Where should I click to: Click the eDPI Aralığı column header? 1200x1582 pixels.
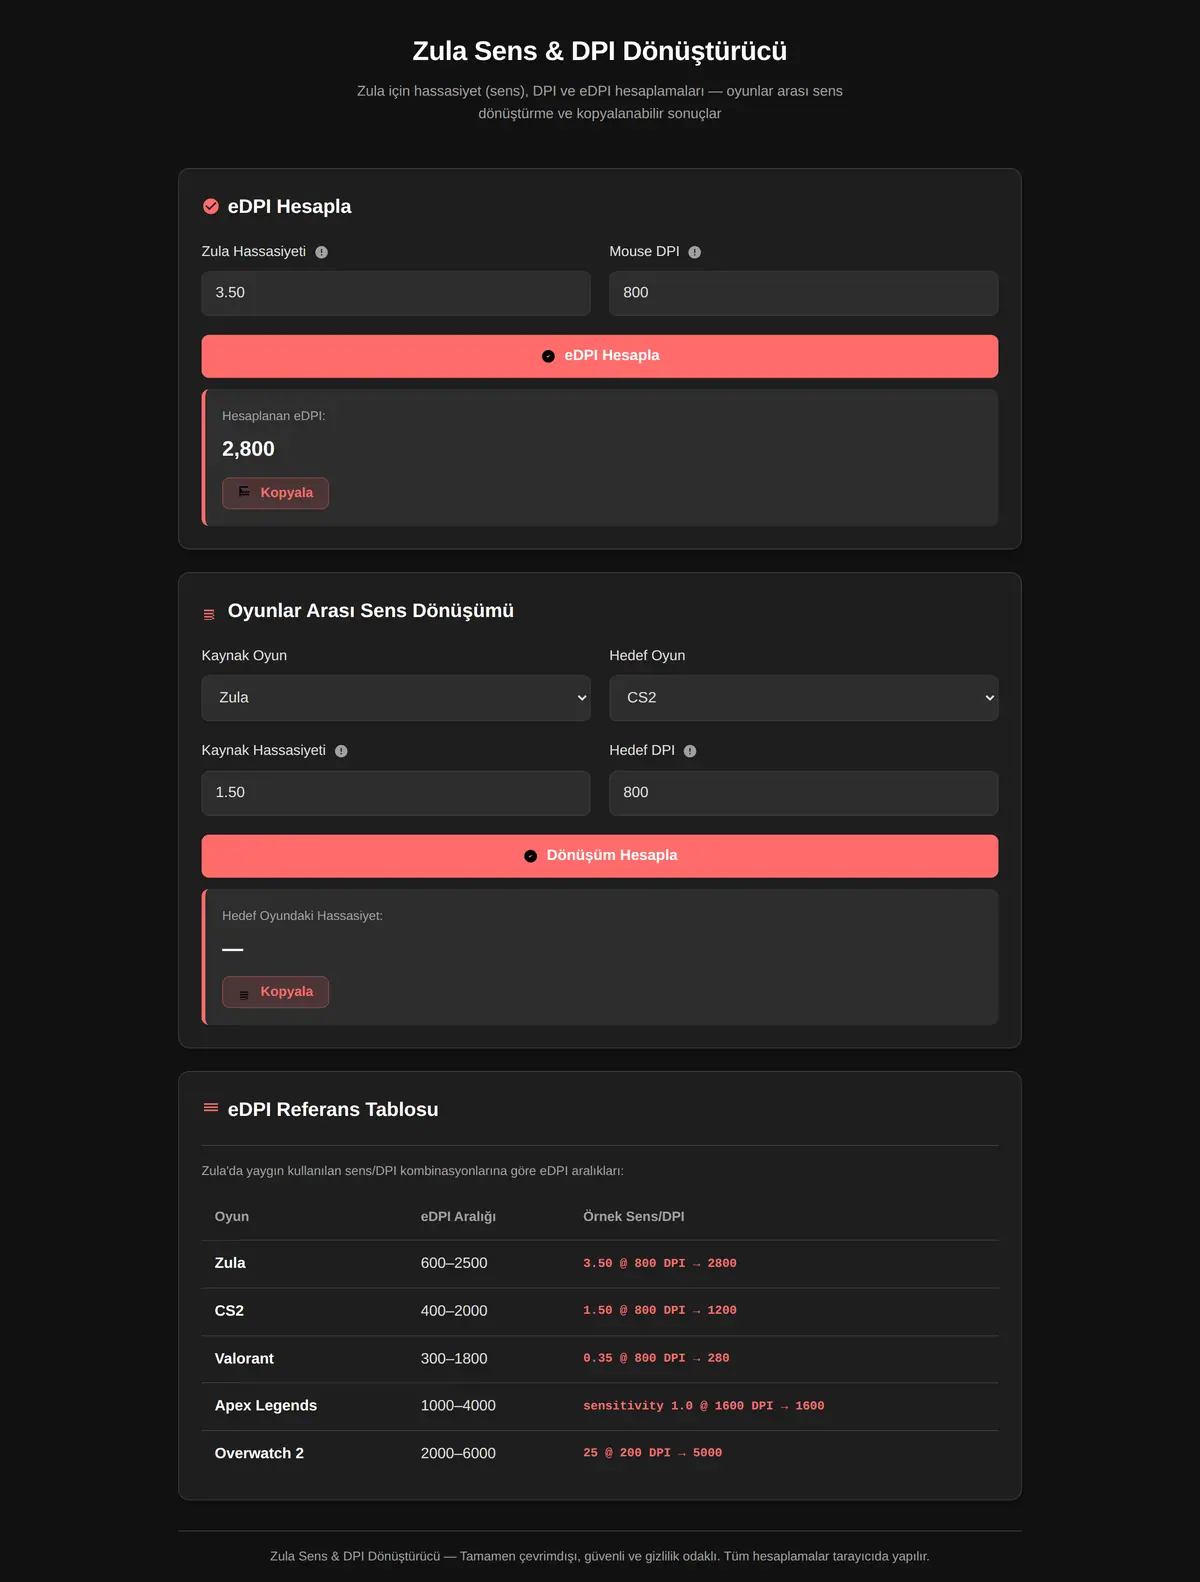458,1217
